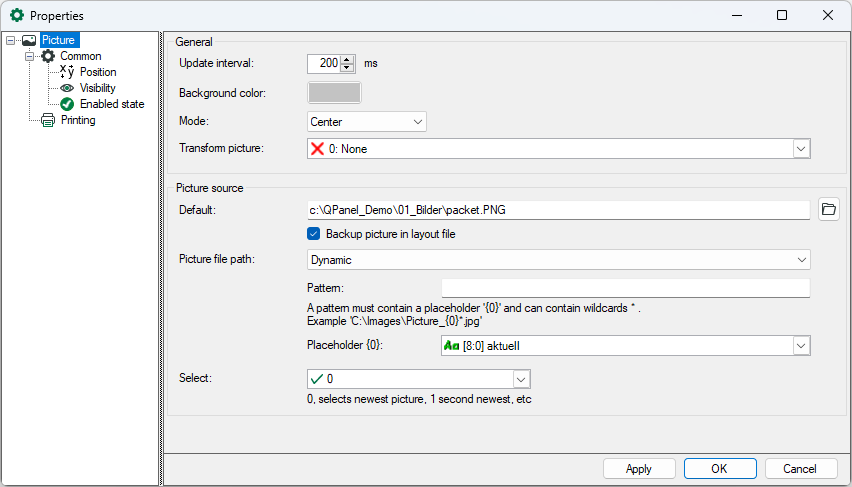Click the Cancel button
The image size is (852, 487).
(x=799, y=469)
